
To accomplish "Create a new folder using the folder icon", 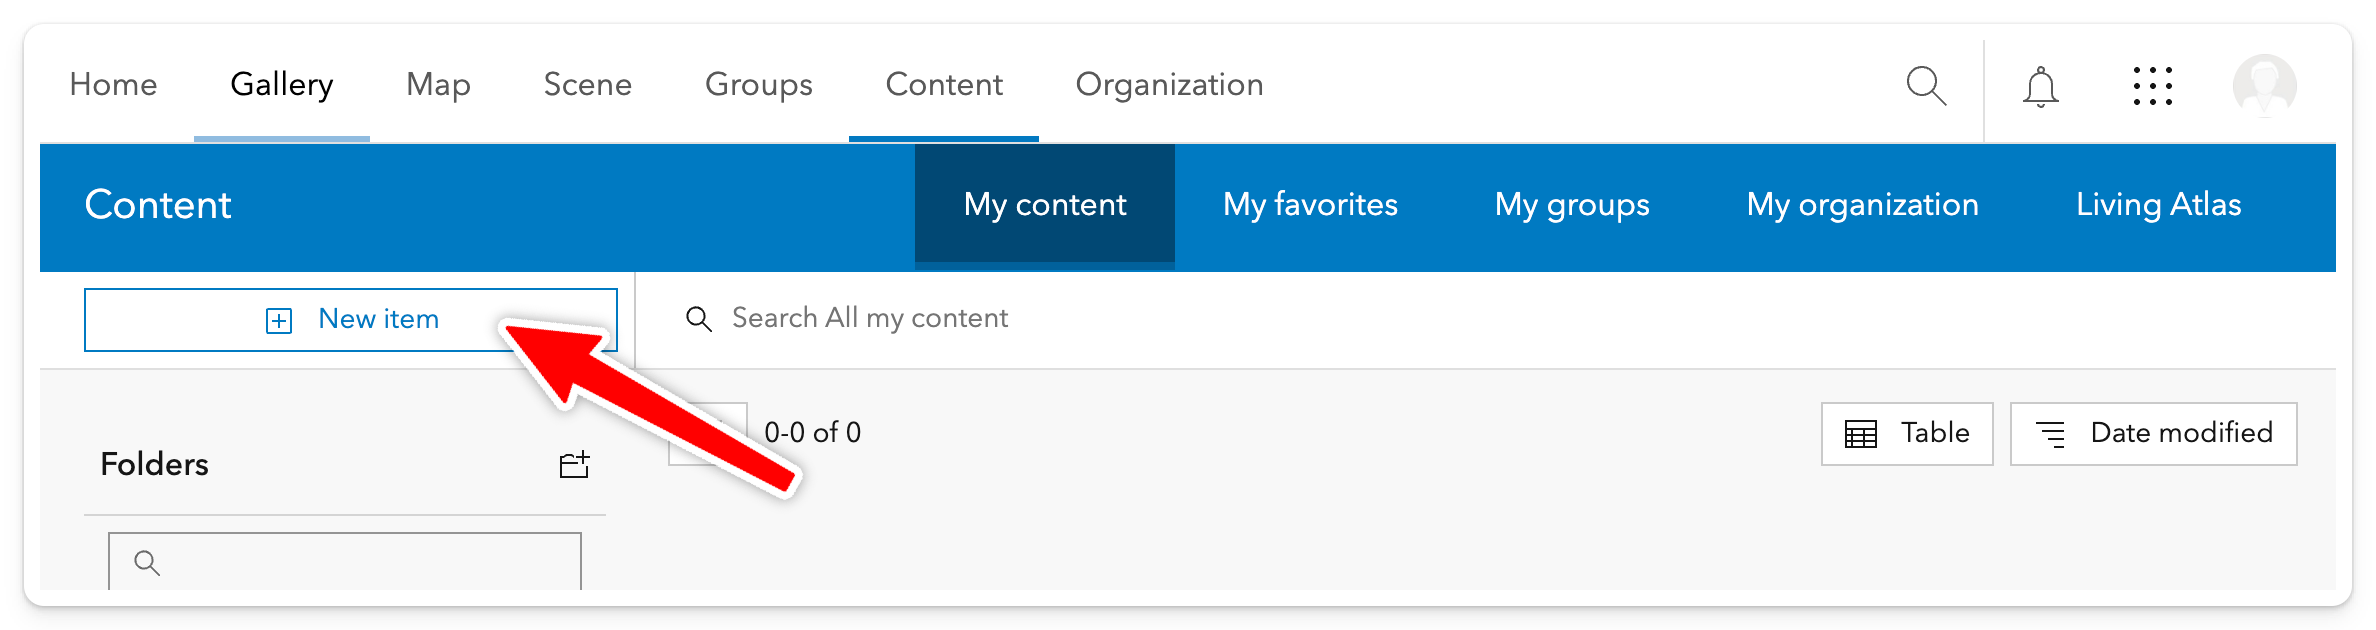I will (574, 465).
